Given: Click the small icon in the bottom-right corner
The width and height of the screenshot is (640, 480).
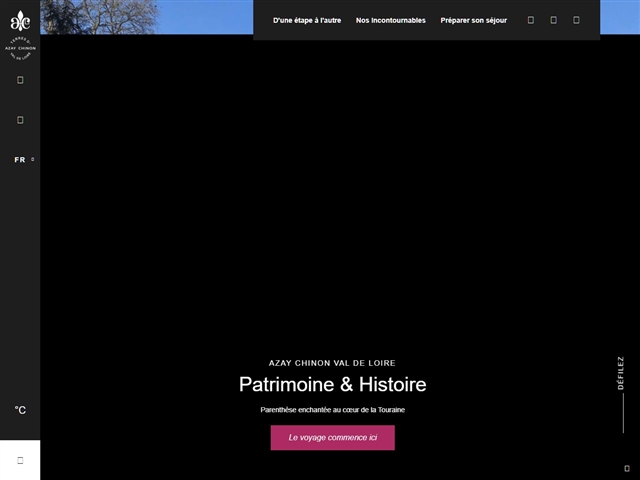Looking at the screenshot, I should click(627, 468).
